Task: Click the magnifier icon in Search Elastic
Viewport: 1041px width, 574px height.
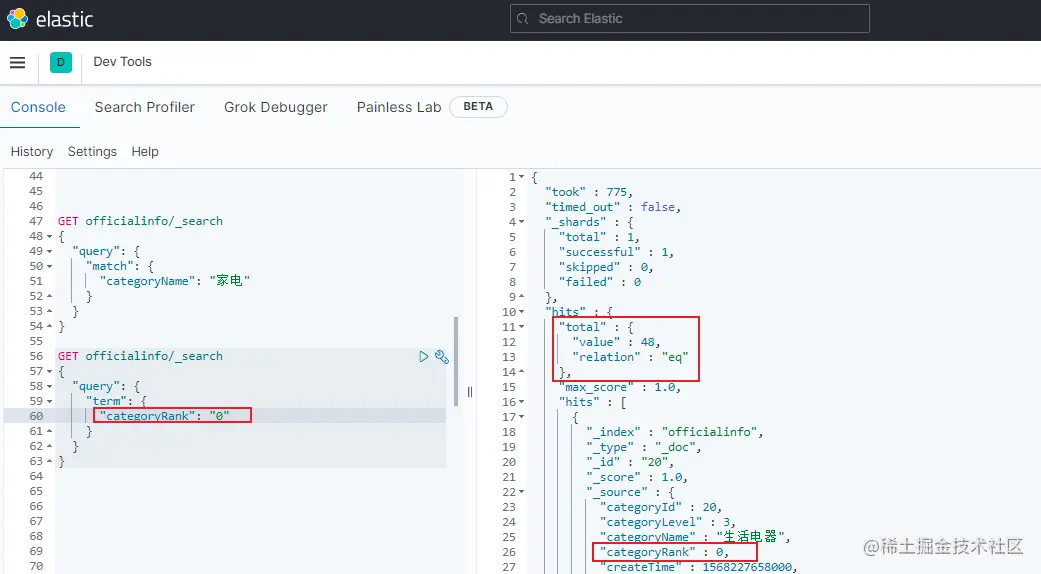Action: tap(523, 19)
